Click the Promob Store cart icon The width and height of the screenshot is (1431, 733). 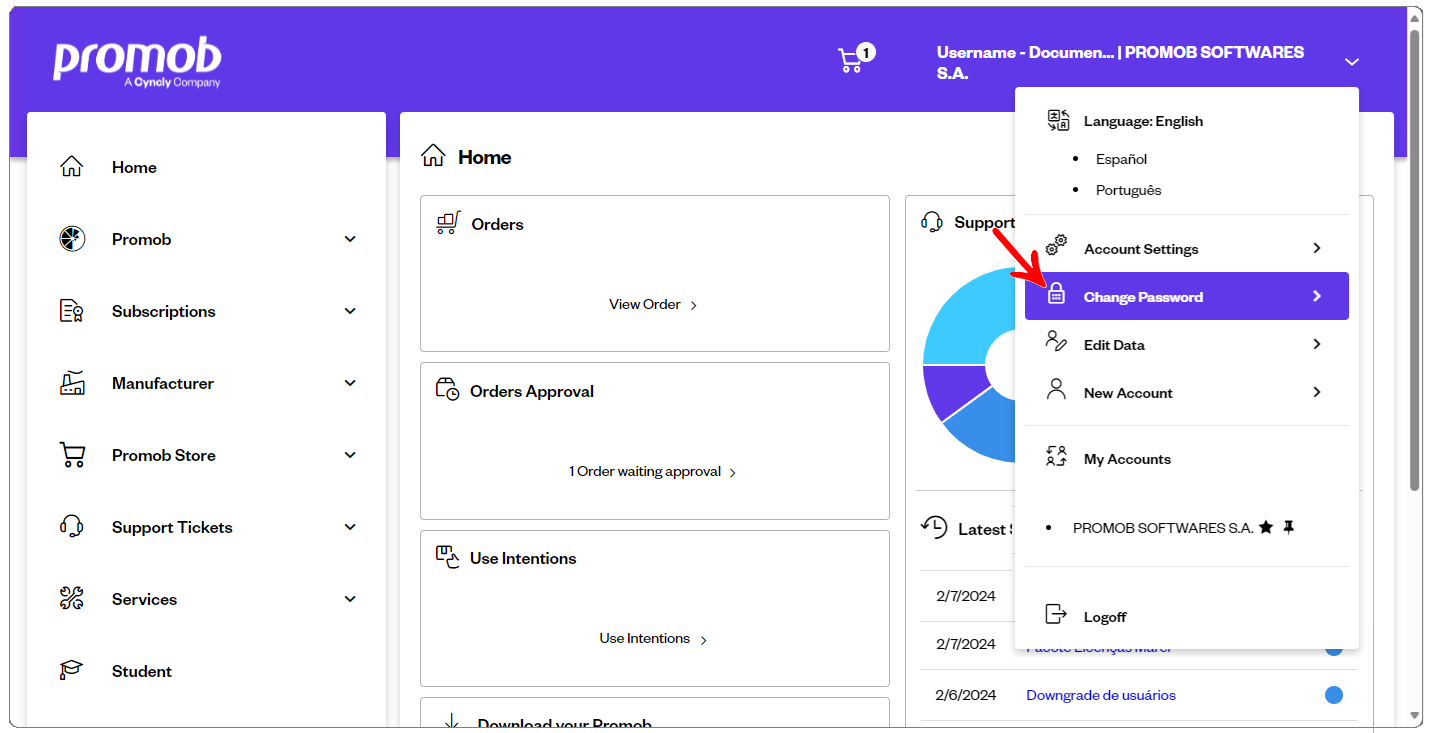tap(72, 455)
